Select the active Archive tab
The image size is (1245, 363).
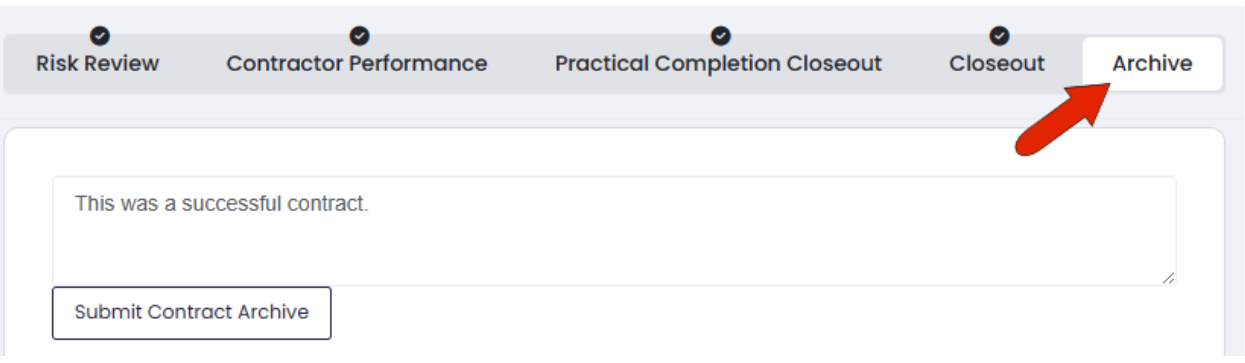[x=1152, y=64]
